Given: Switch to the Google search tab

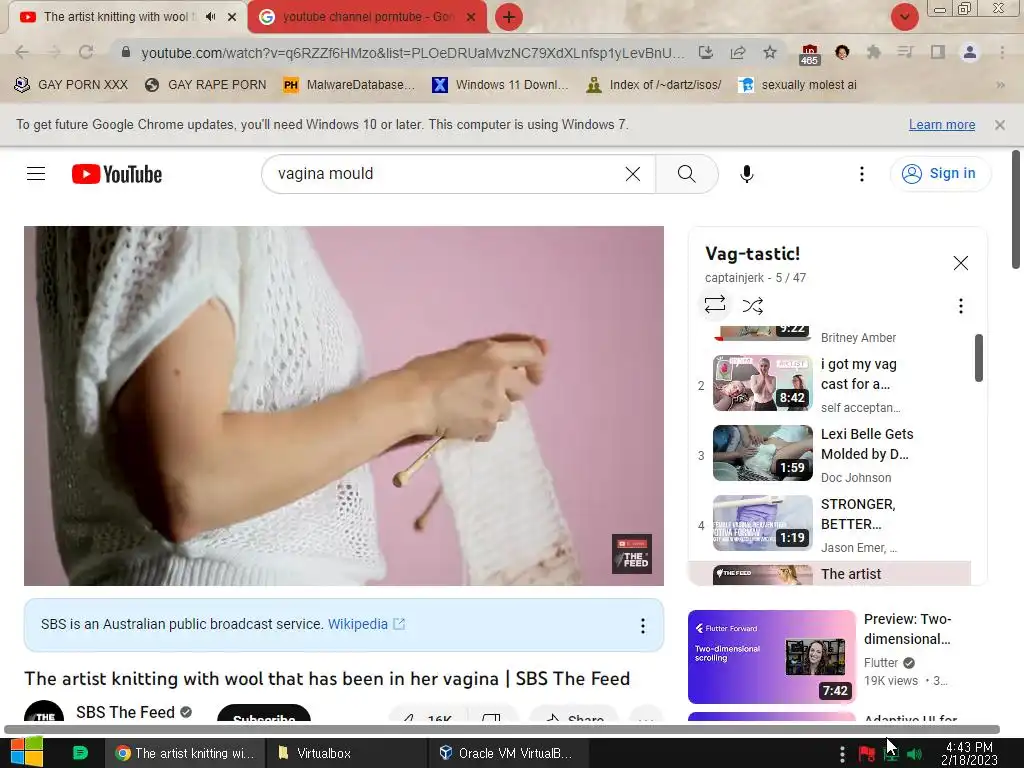Looking at the screenshot, I should [x=368, y=17].
